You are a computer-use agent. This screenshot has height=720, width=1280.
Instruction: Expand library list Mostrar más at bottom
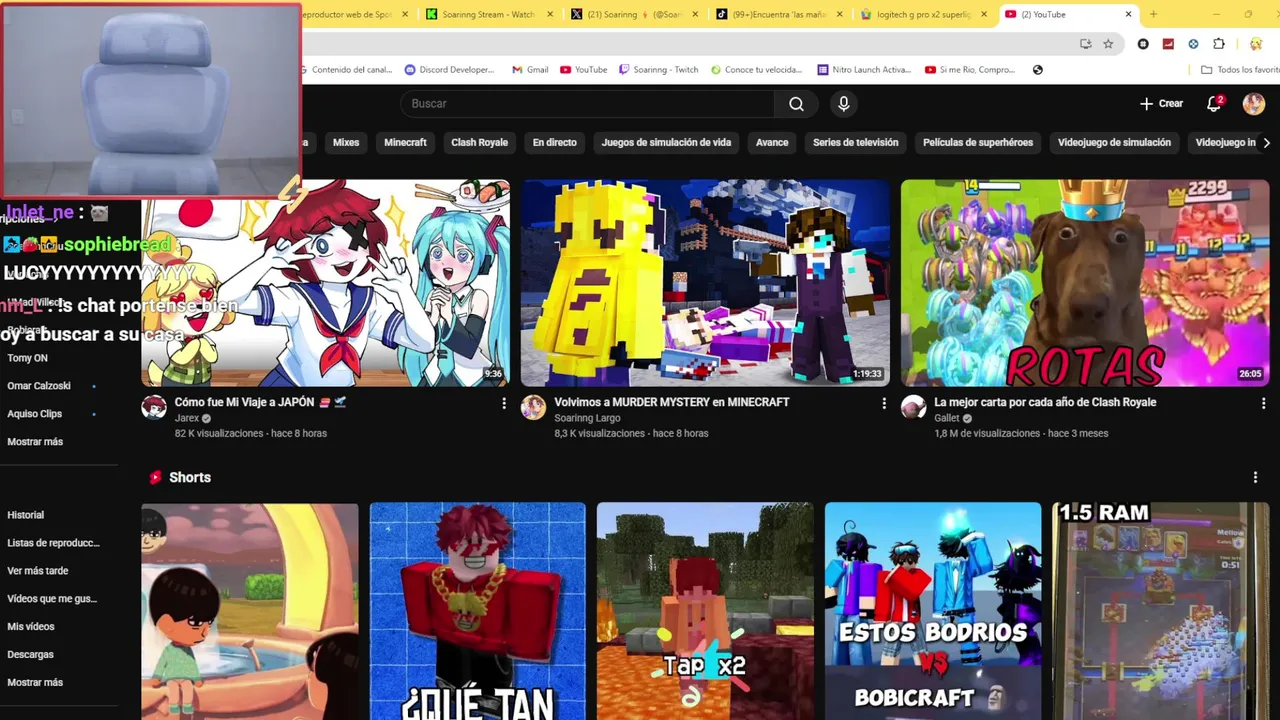click(35, 682)
